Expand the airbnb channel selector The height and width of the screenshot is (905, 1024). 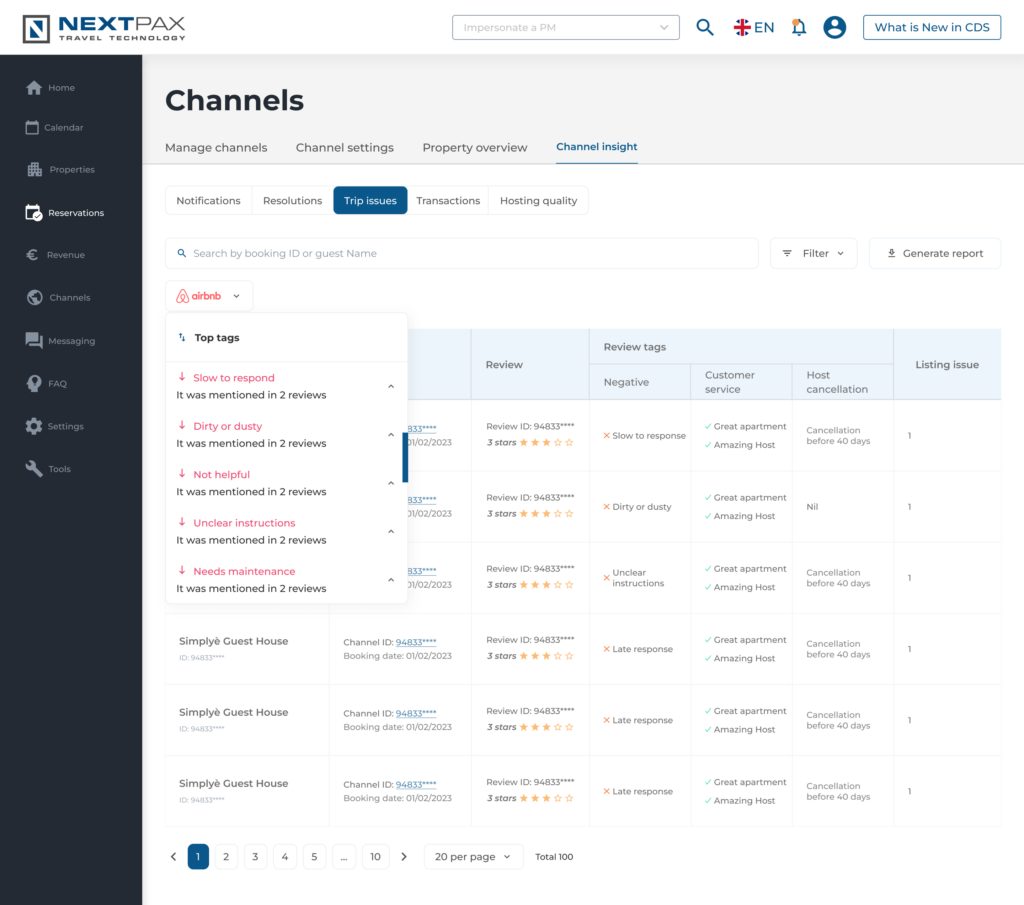[x=209, y=296]
